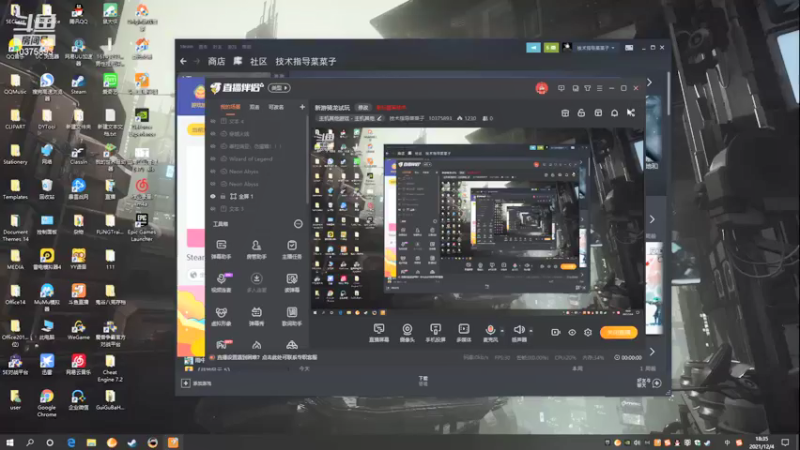
Task: Click the green friends button in Steam header
Action: 551,47
